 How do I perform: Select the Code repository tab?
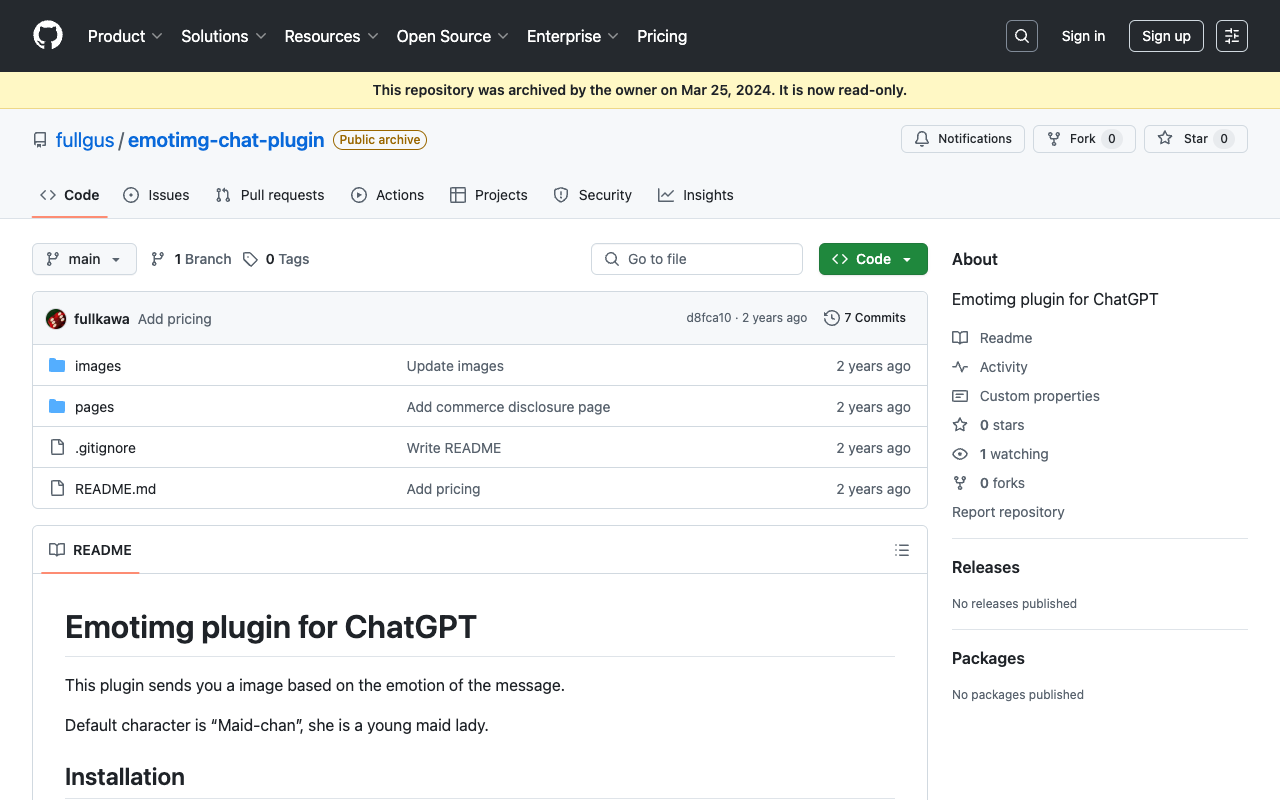(70, 195)
